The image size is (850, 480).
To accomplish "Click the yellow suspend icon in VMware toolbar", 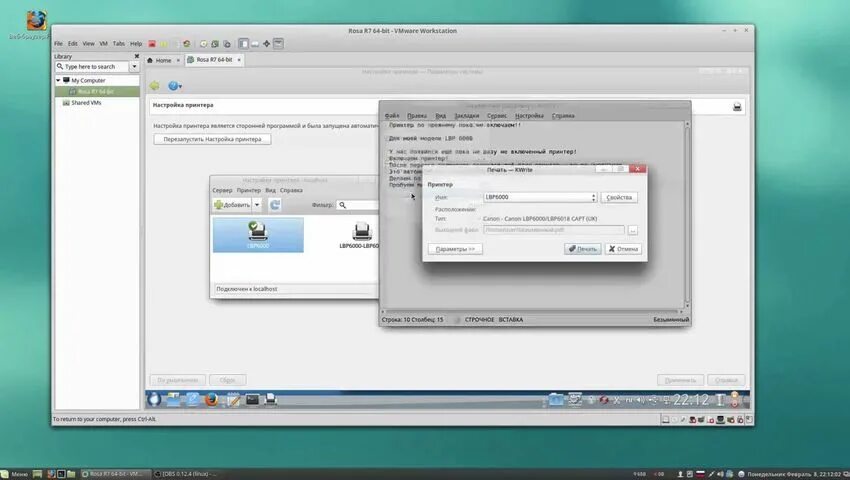I will pyautogui.click(x=164, y=44).
